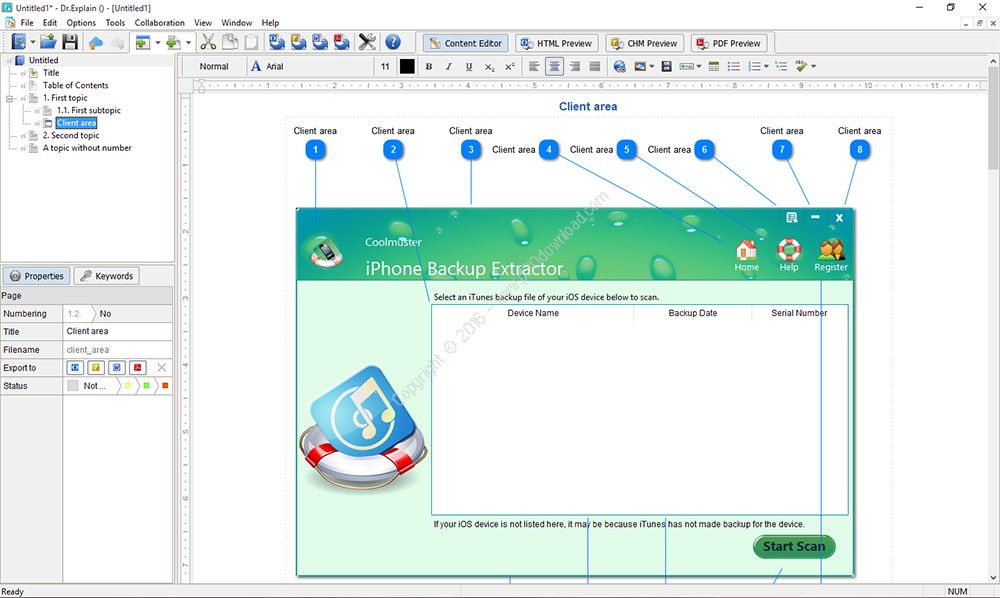Insert hyperlink with the globe icon

pyautogui.click(x=619, y=66)
